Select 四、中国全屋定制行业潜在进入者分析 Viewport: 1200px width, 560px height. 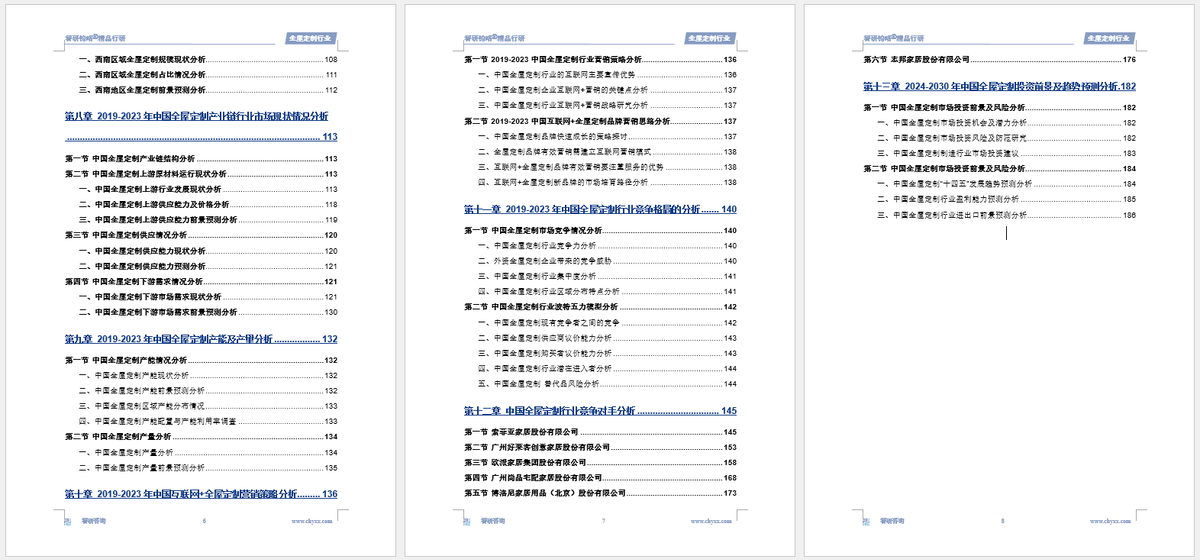point(609,369)
